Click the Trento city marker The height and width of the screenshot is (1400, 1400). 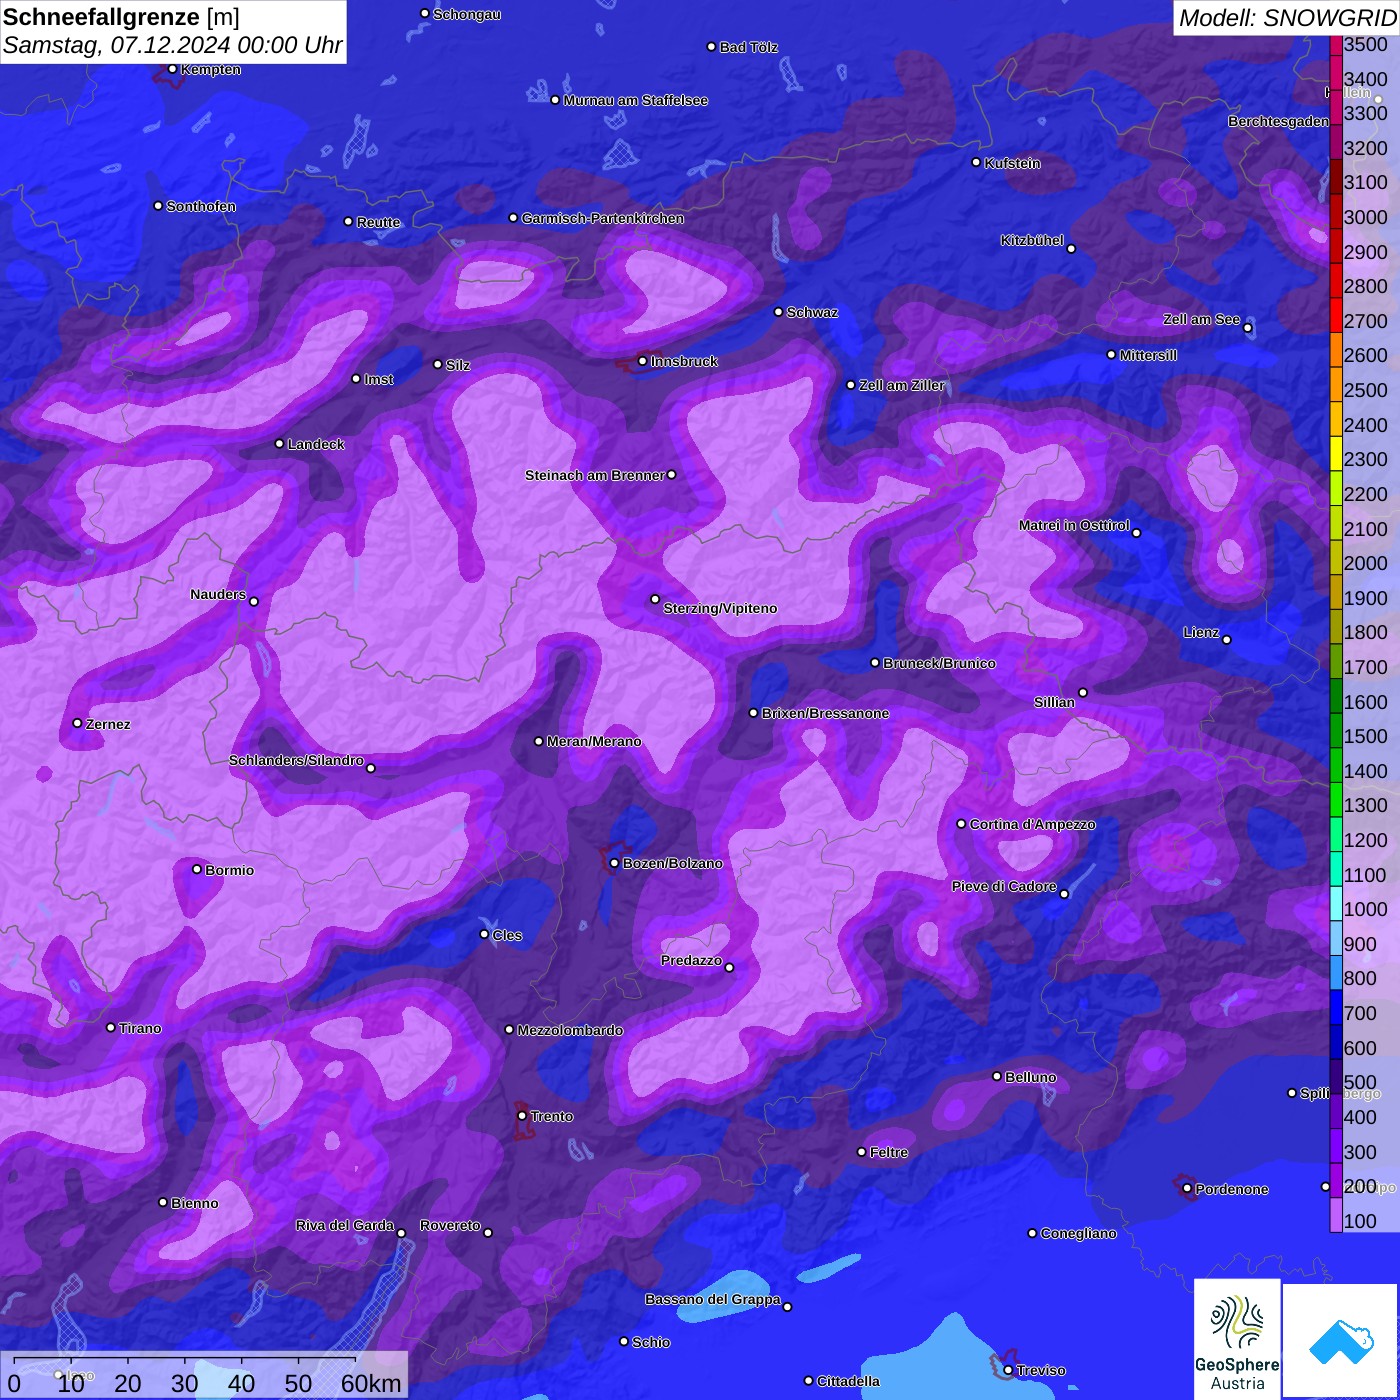click(x=522, y=1116)
